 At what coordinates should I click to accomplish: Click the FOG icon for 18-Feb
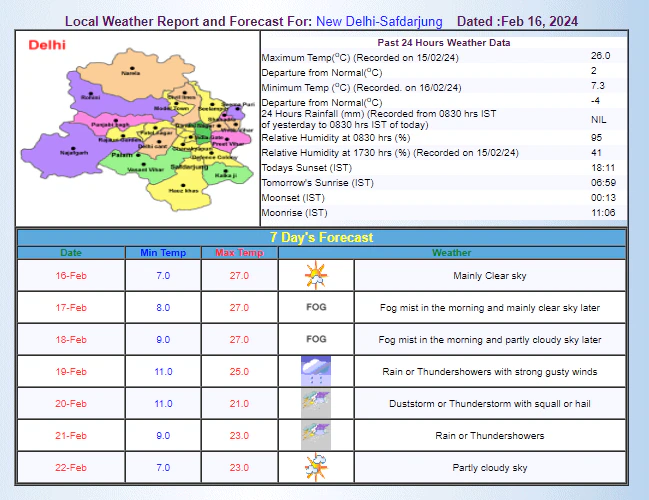coord(316,339)
